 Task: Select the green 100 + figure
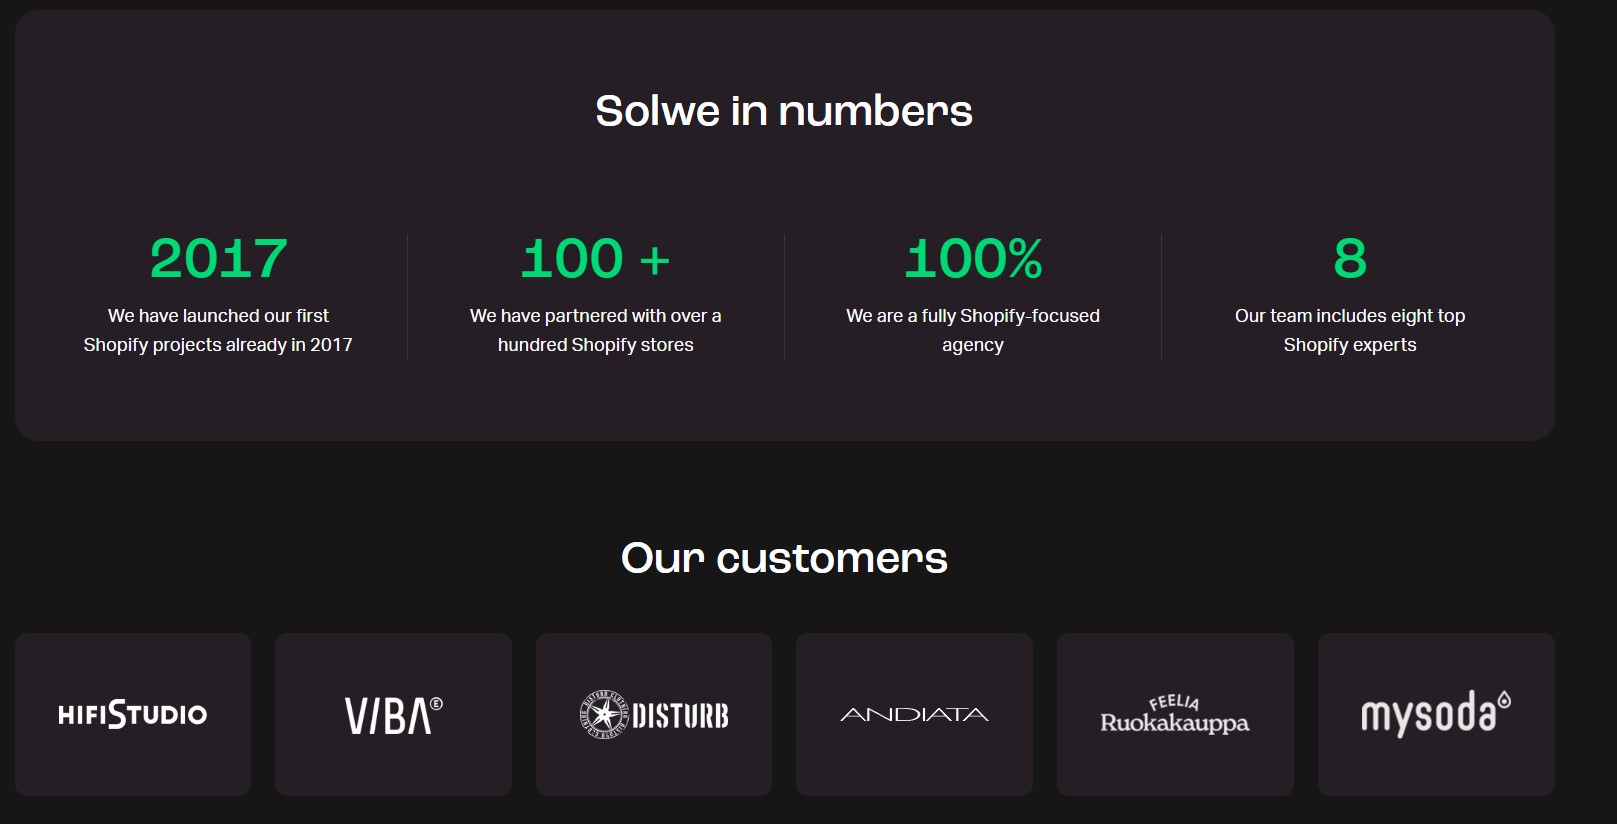[x=595, y=258]
